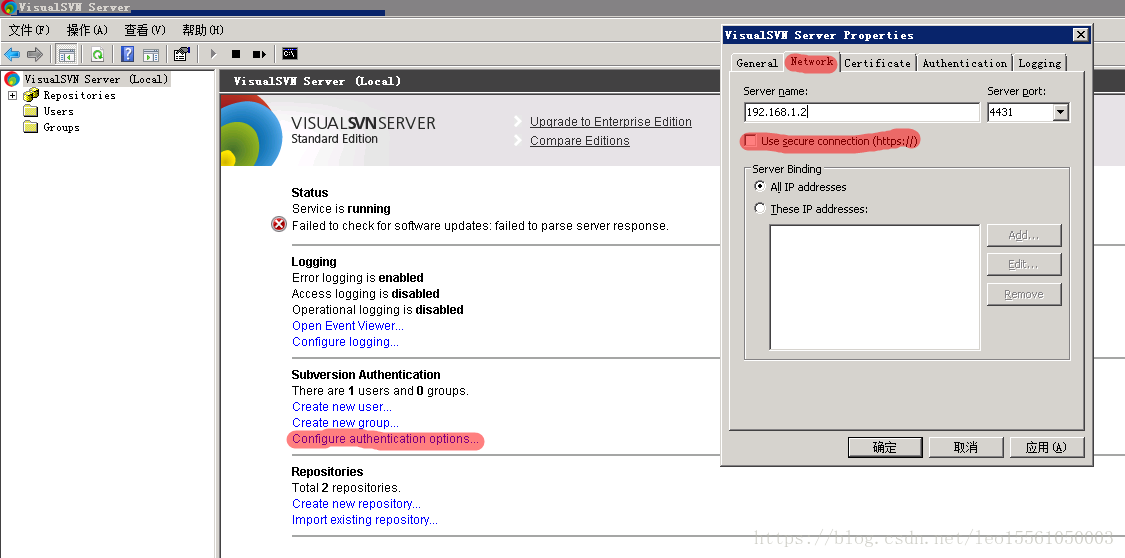This screenshot has height=558, width=1125.
Task: Open the 操作(A) menu
Action: [87, 30]
